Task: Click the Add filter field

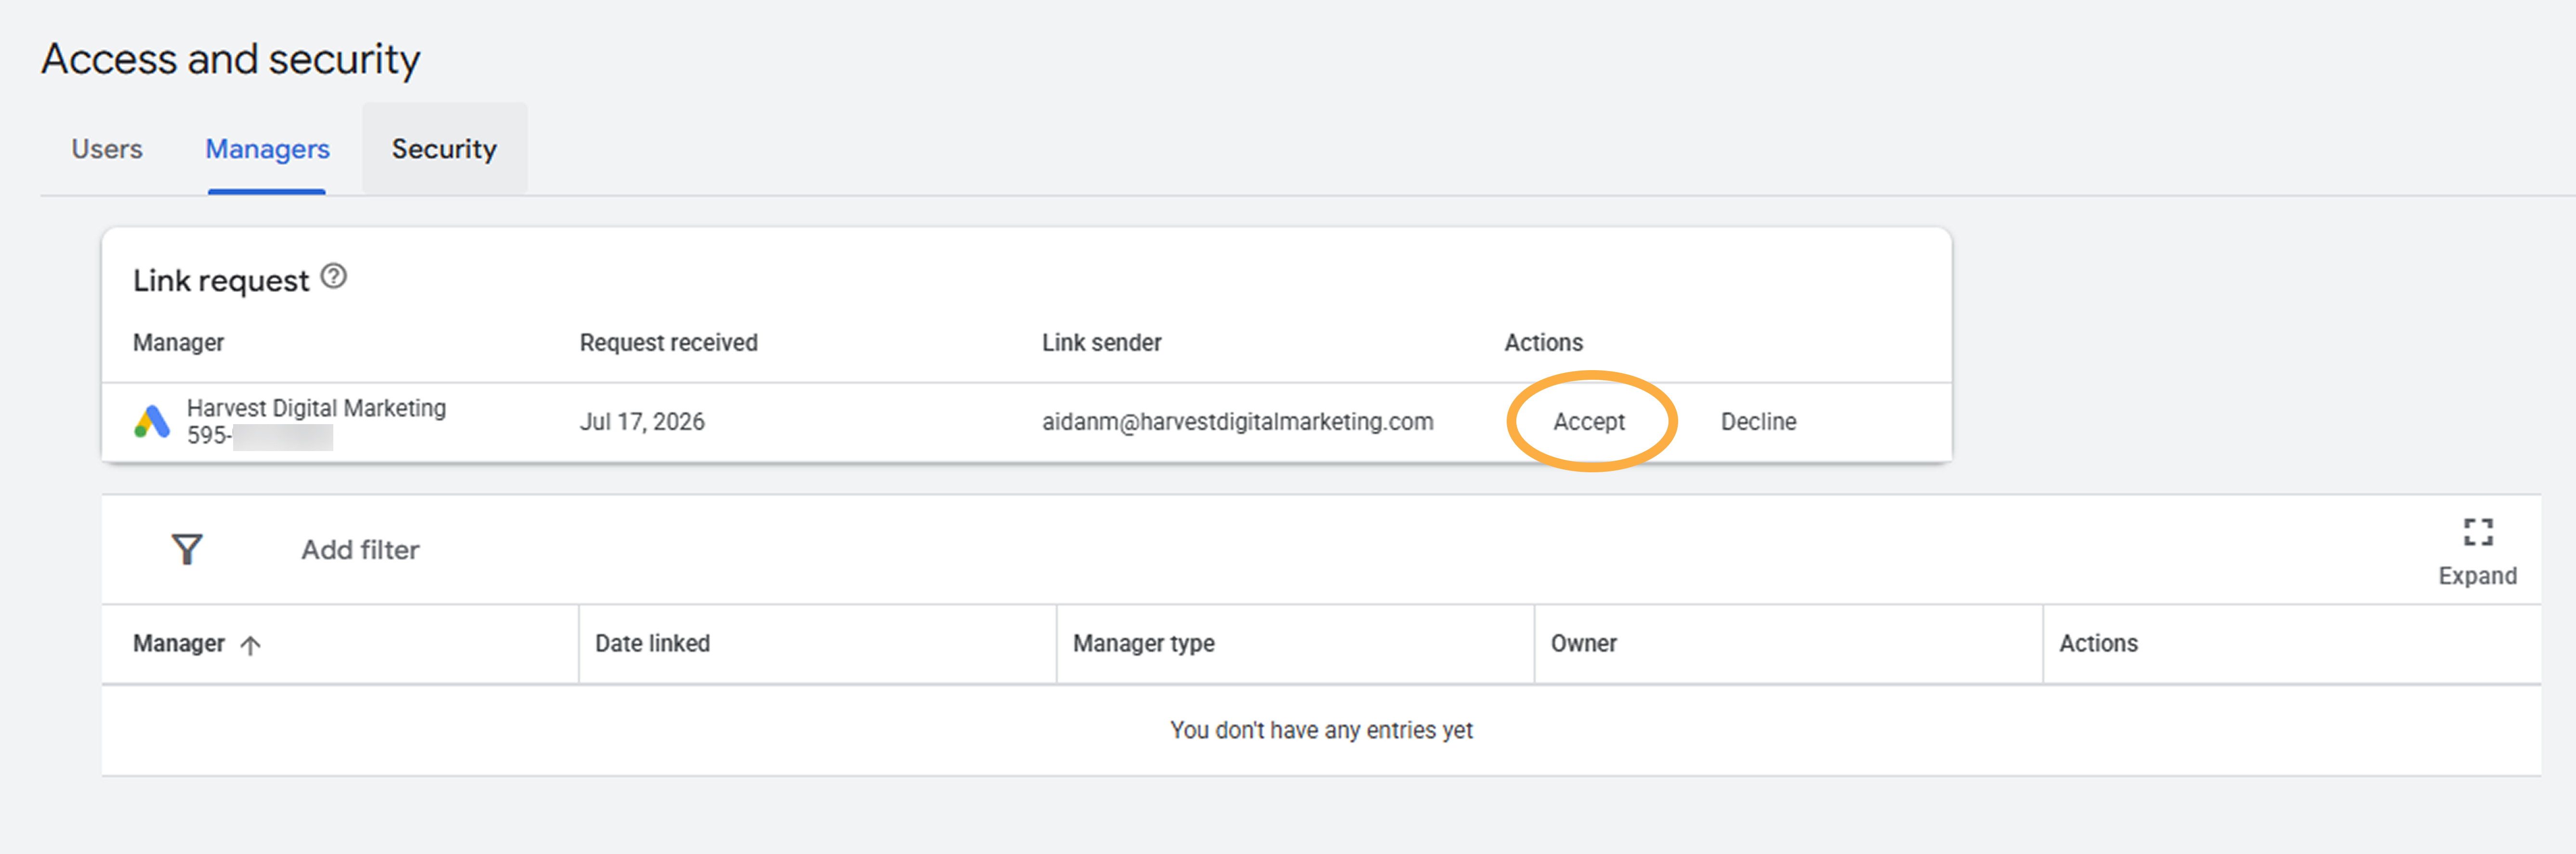Action: point(360,550)
